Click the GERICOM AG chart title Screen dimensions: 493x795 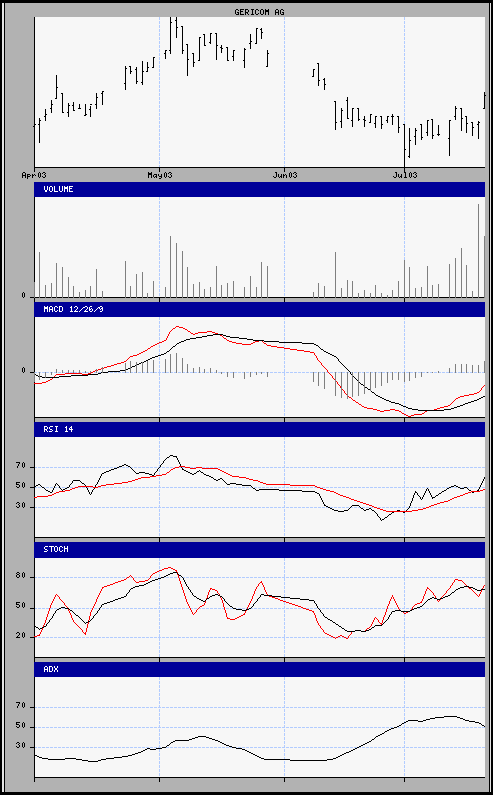click(259, 12)
